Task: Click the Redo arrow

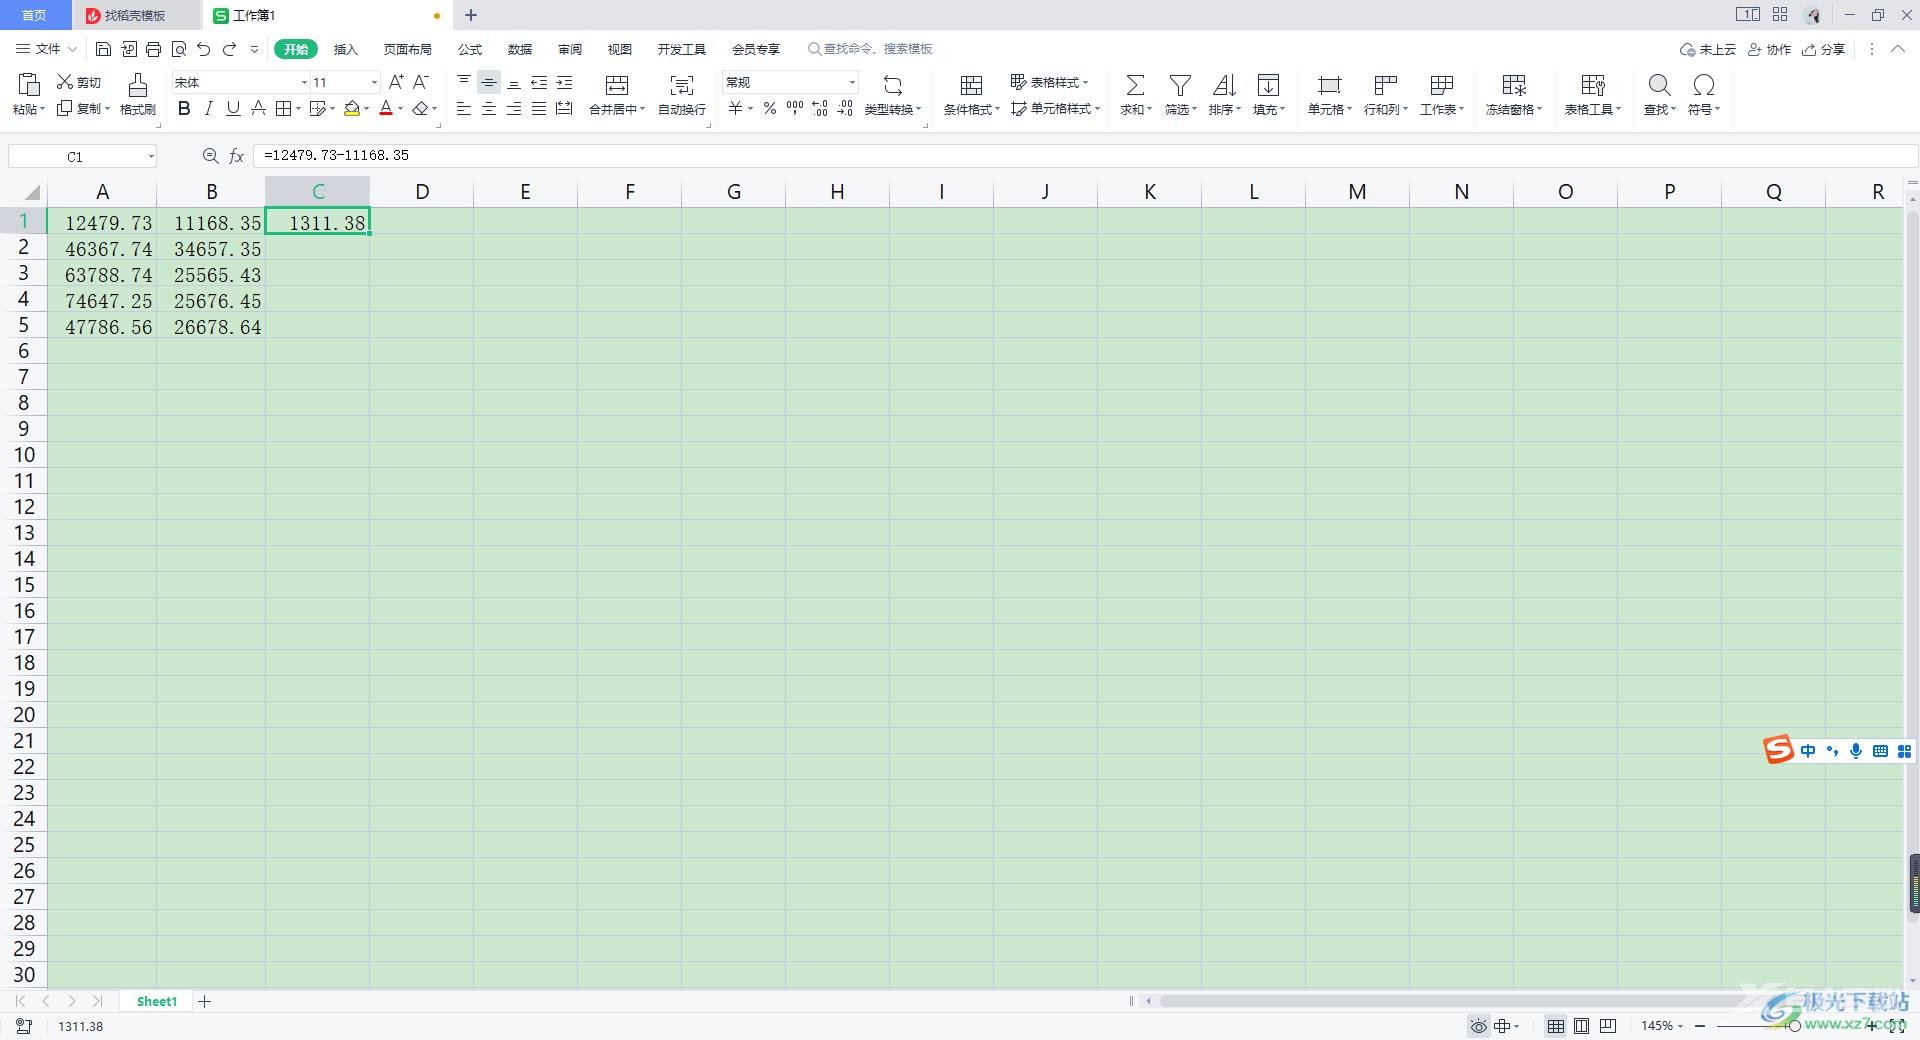Action: (x=229, y=49)
